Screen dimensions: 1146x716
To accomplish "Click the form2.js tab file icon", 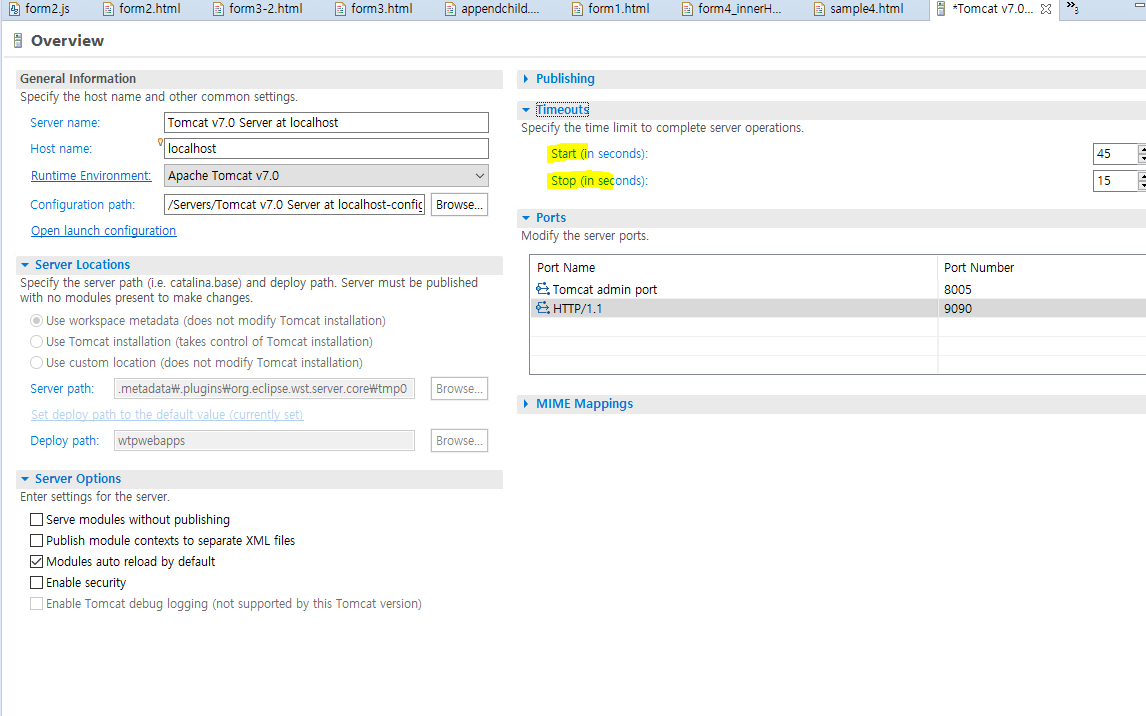I will point(14,9).
